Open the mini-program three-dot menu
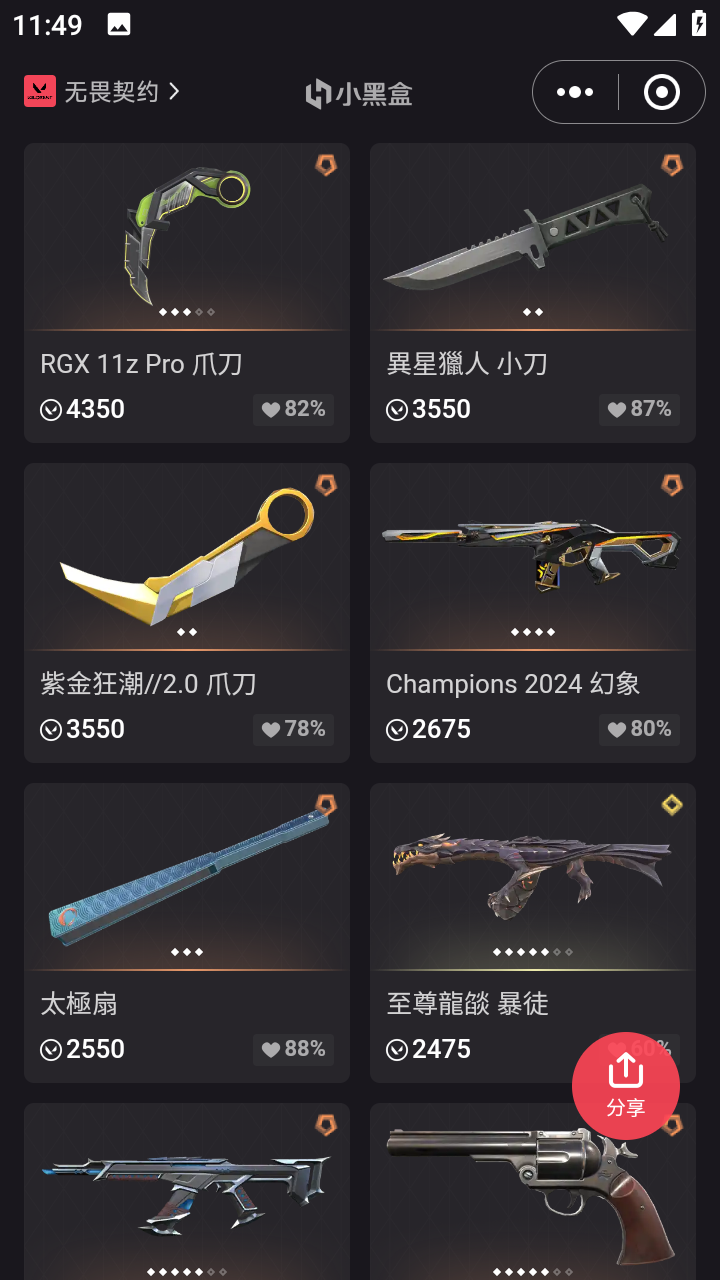This screenshot has width=720, height=1280. (x=575, y=92)
